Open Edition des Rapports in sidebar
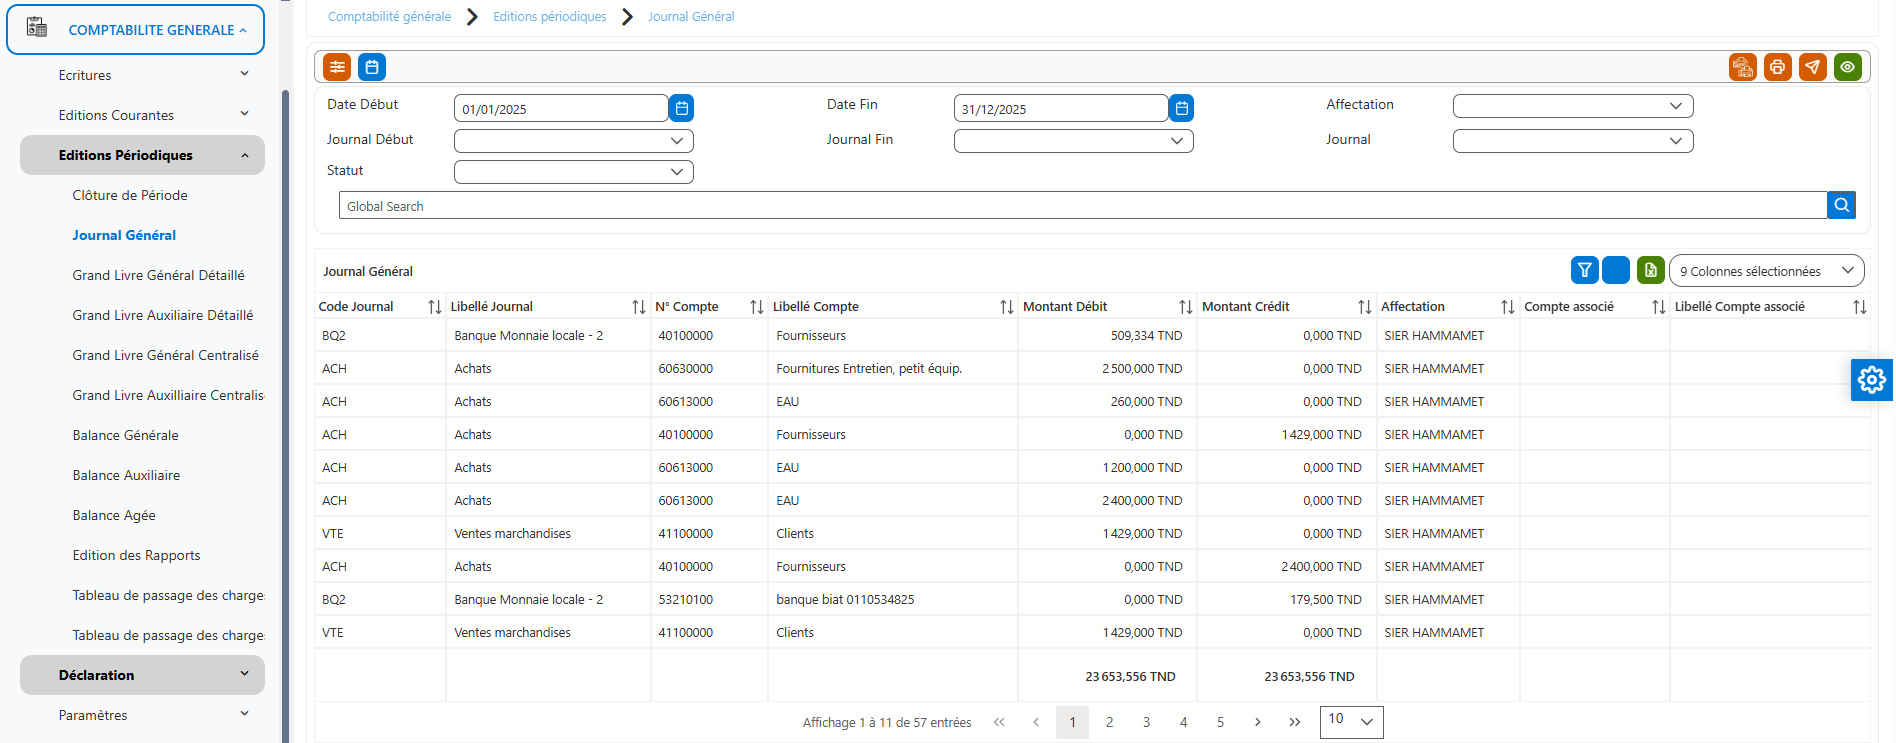The height and width of the screenshot is (743, 1896). 136,555
